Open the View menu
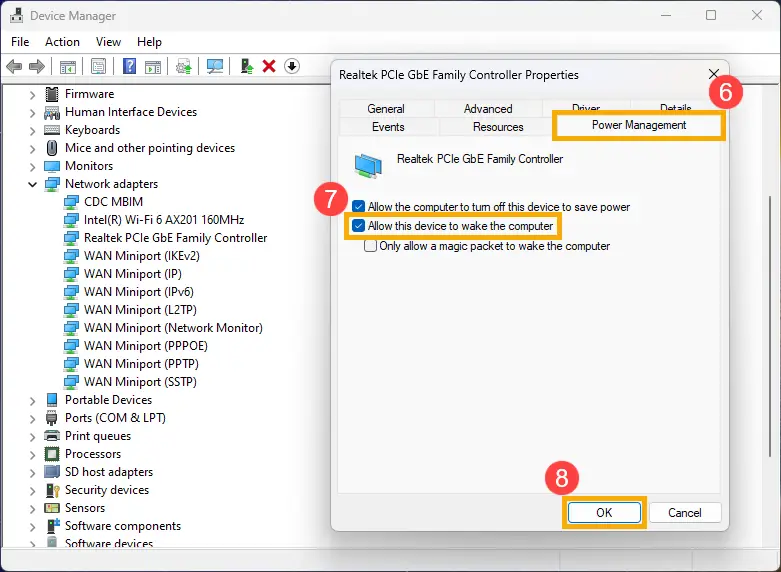Viewport: 781px width, 572px height. [x=108, y=42]
